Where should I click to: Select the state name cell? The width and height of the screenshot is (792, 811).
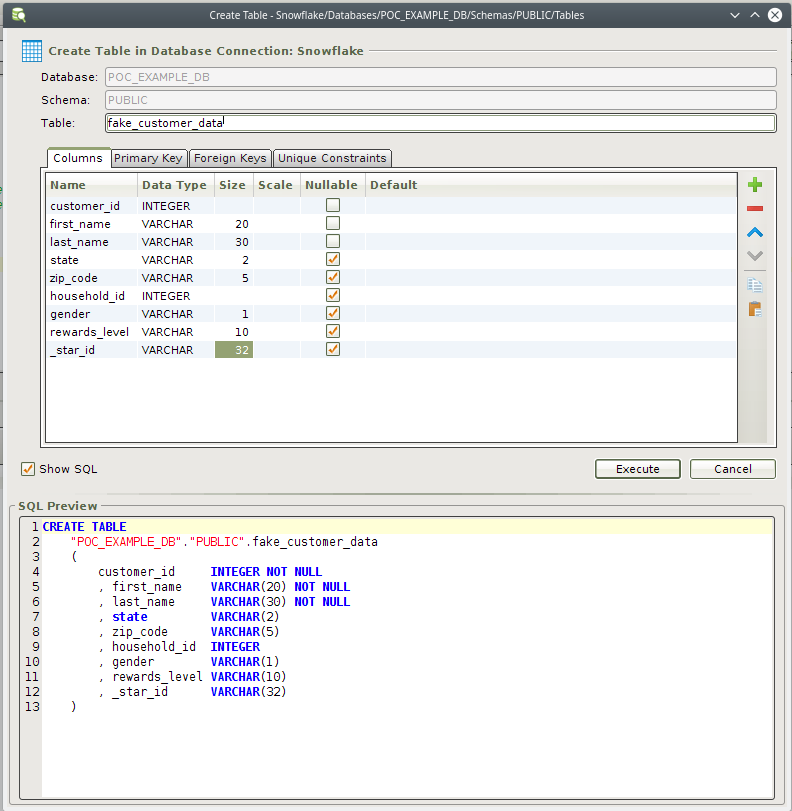pyautogui.click(x=92, y=260)
